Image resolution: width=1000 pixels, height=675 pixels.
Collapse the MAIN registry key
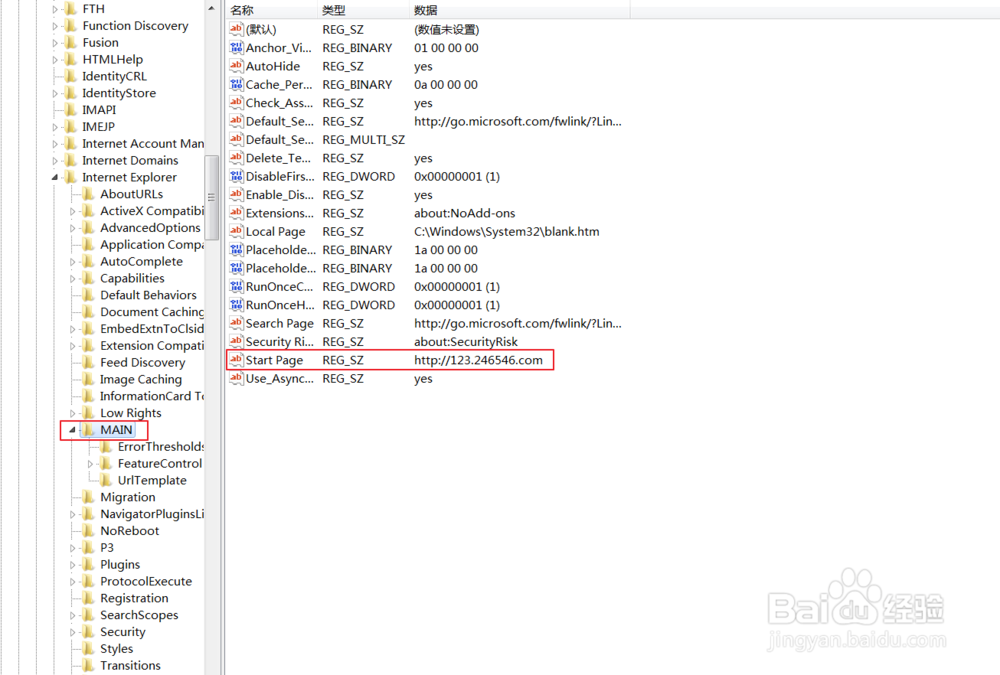tap(72, 430)
